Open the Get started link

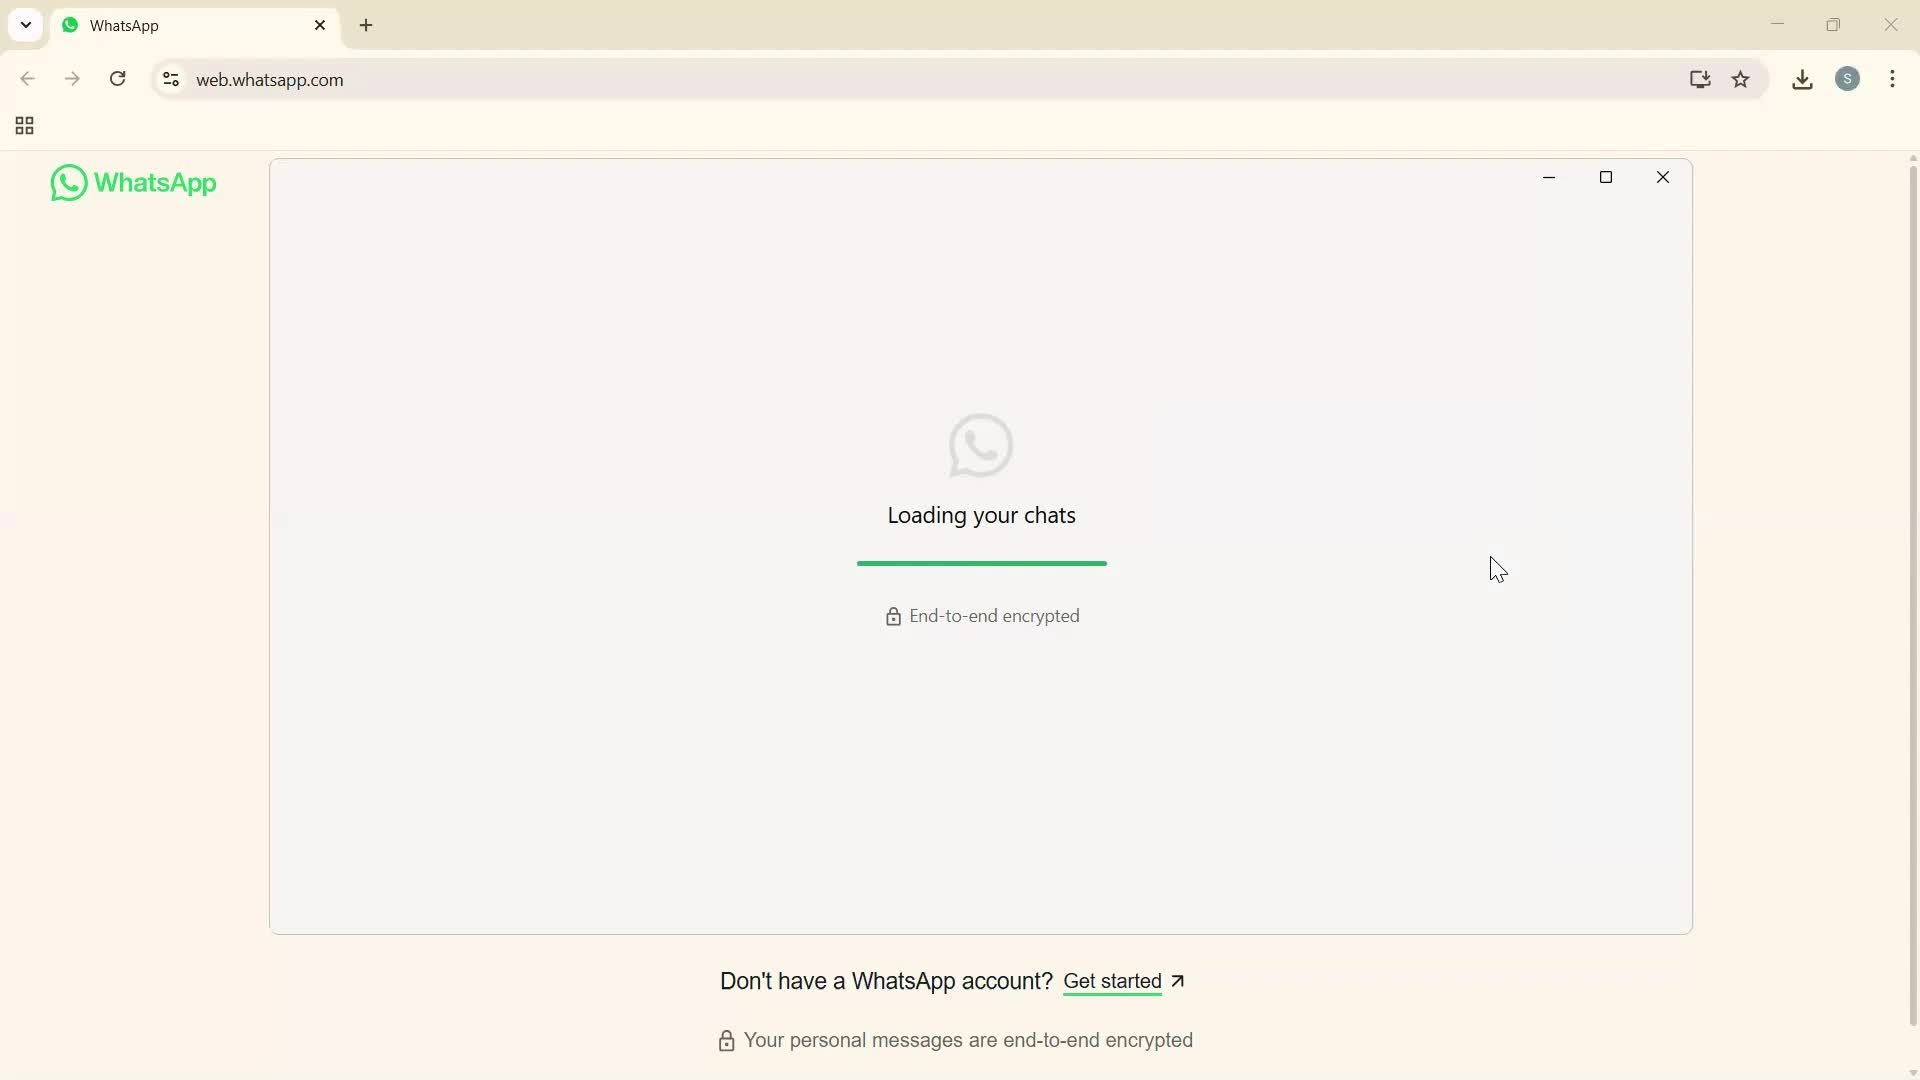pos(1113,982)
